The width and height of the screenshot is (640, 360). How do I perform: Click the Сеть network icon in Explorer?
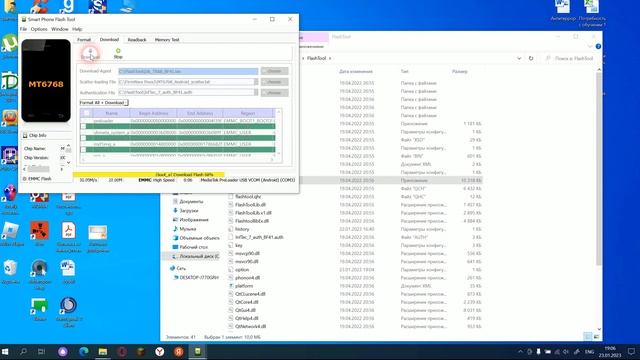pos(172,268)
